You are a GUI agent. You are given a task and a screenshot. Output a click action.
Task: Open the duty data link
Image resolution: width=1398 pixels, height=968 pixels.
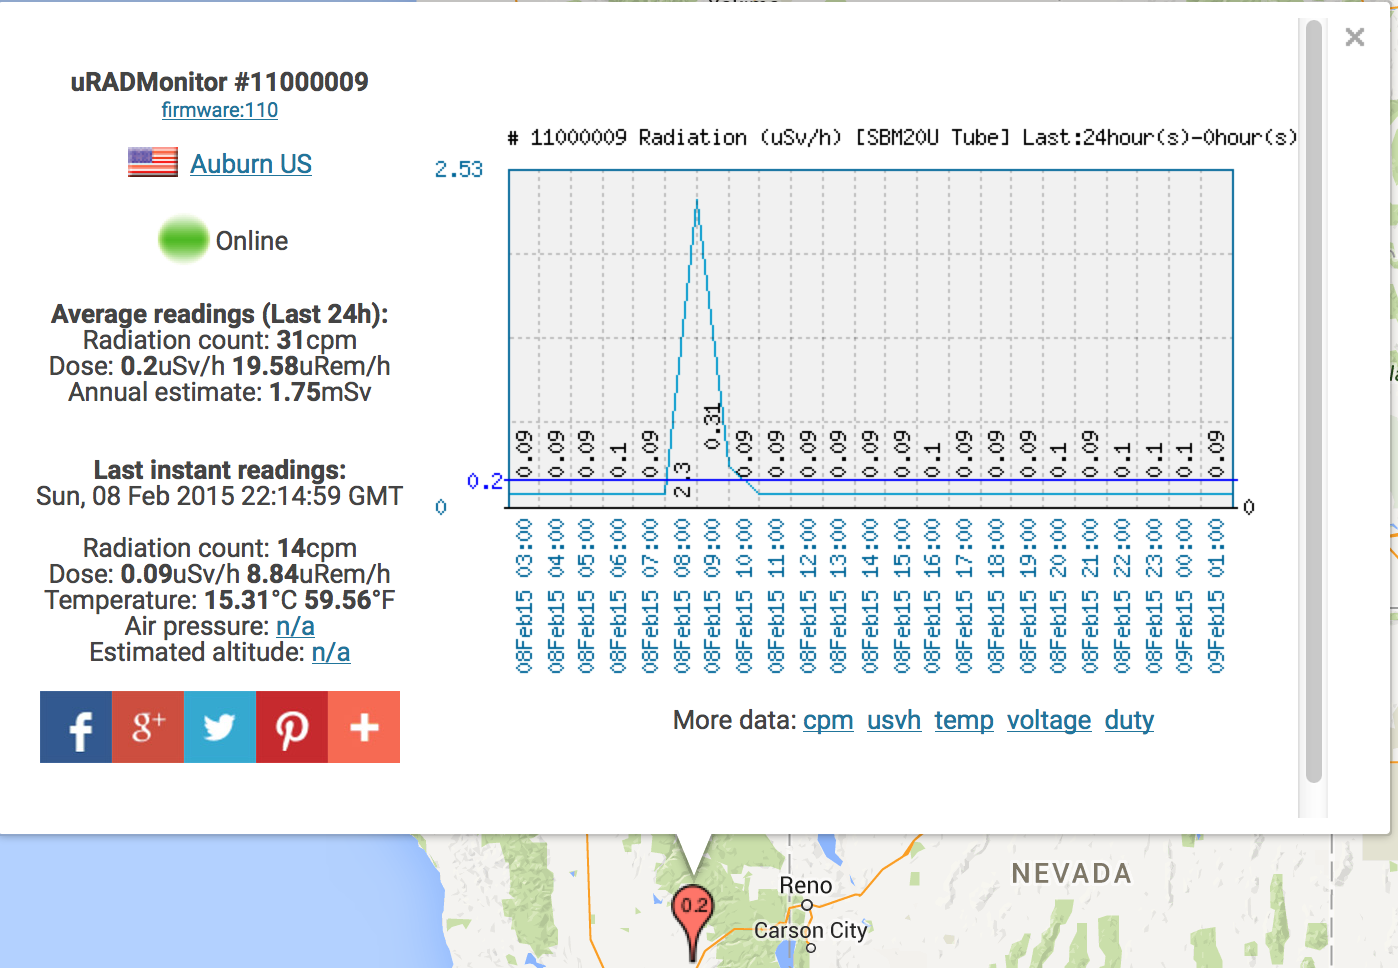click(x=1129, y=720)
